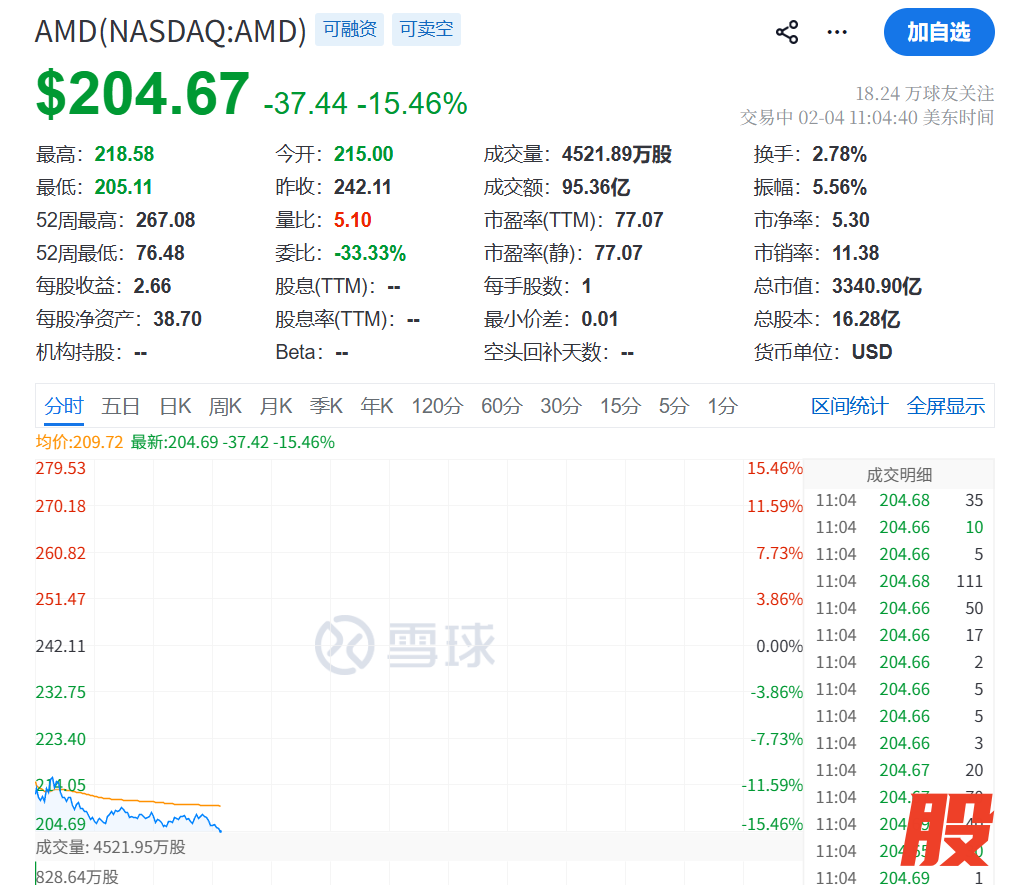
Task: Switch to the 季K chart tab
Action: 326,406
